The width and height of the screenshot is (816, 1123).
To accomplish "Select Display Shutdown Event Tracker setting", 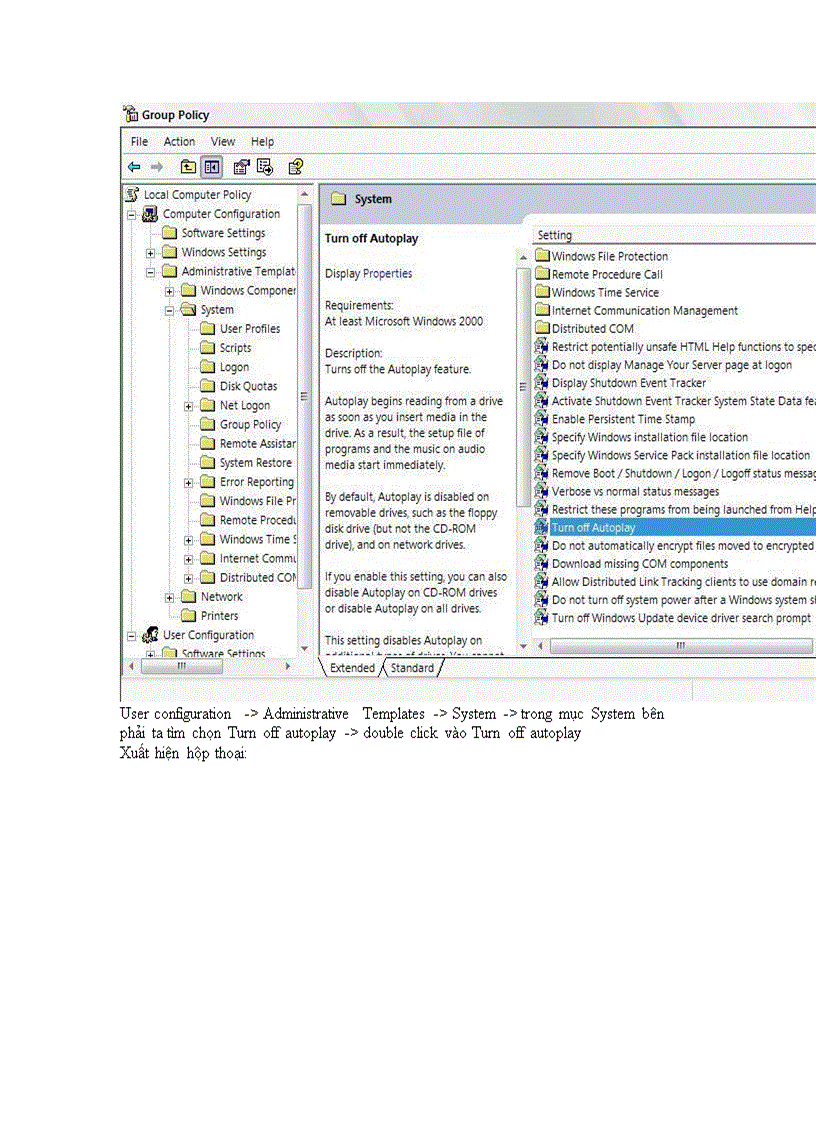I will tap(628, 383).
